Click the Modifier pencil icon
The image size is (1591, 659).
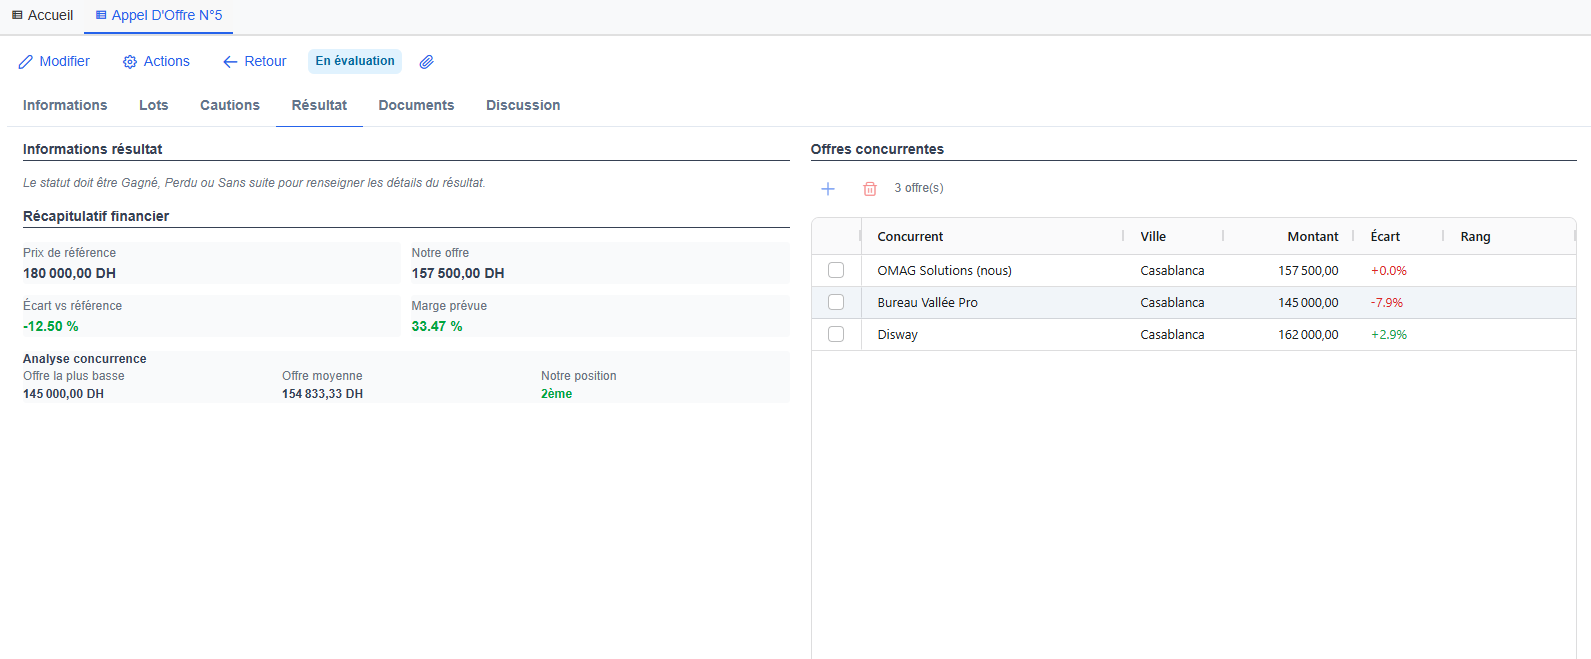pyautogui.click(x=27, y=62)
